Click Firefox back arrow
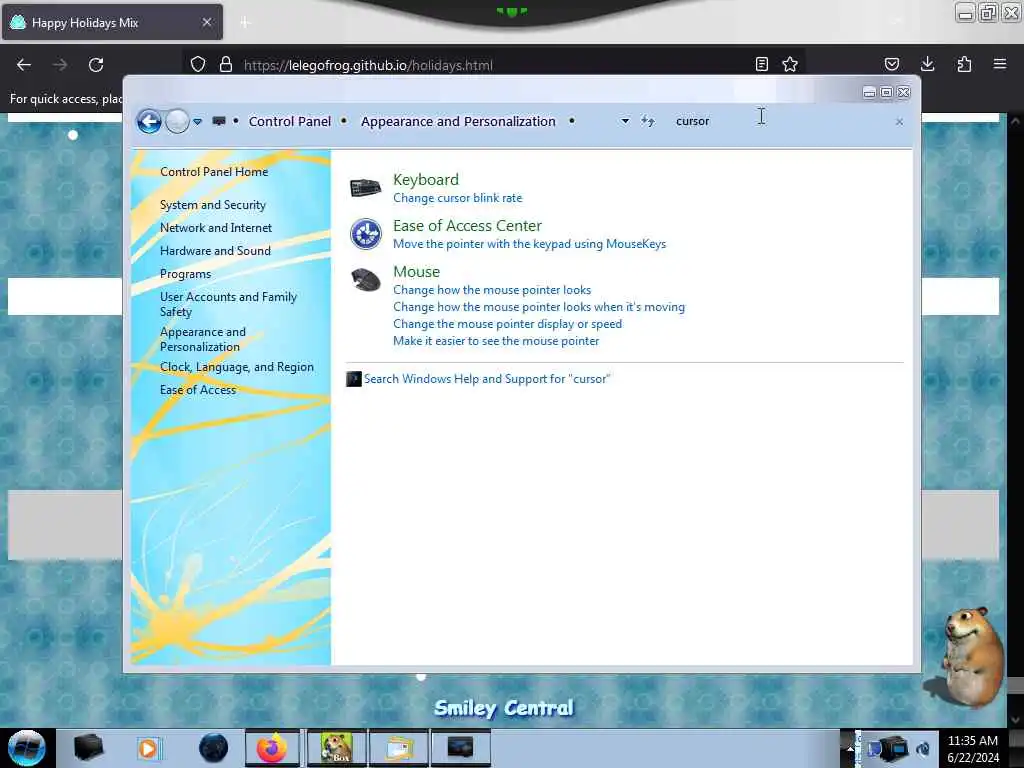The image size is (1024, 768). pyautogui.click(x=24, y=65)
